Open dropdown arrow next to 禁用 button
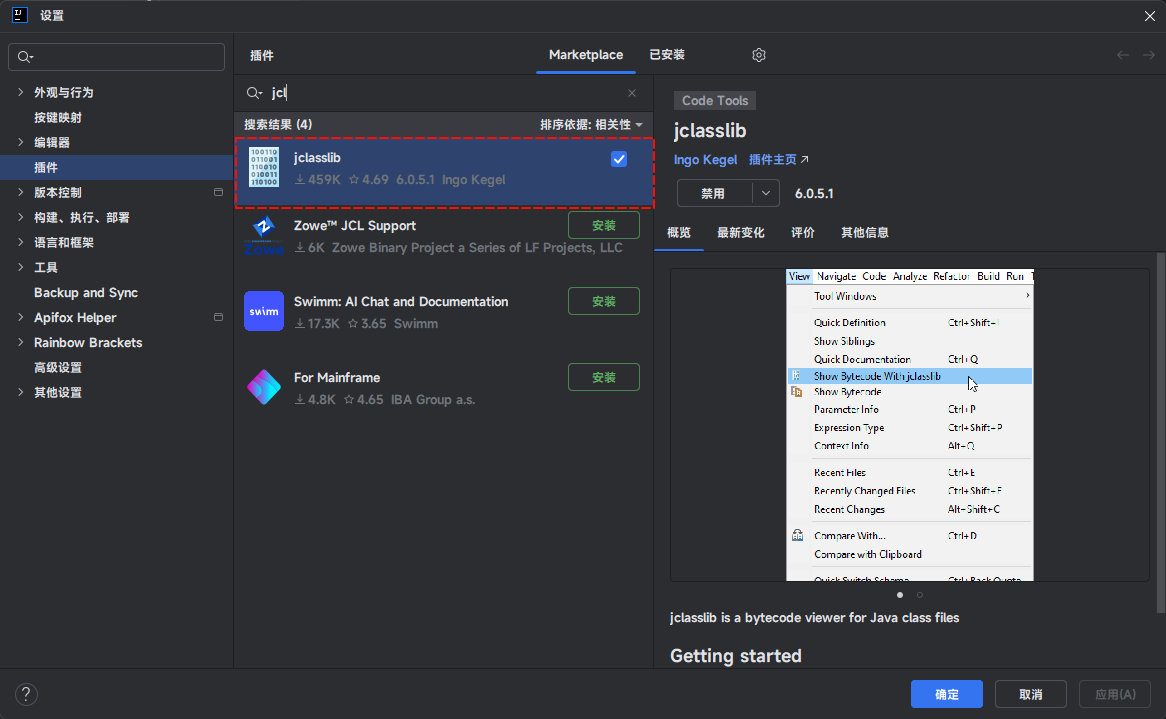Viewport: 1166px width, 719px height. 766,193
